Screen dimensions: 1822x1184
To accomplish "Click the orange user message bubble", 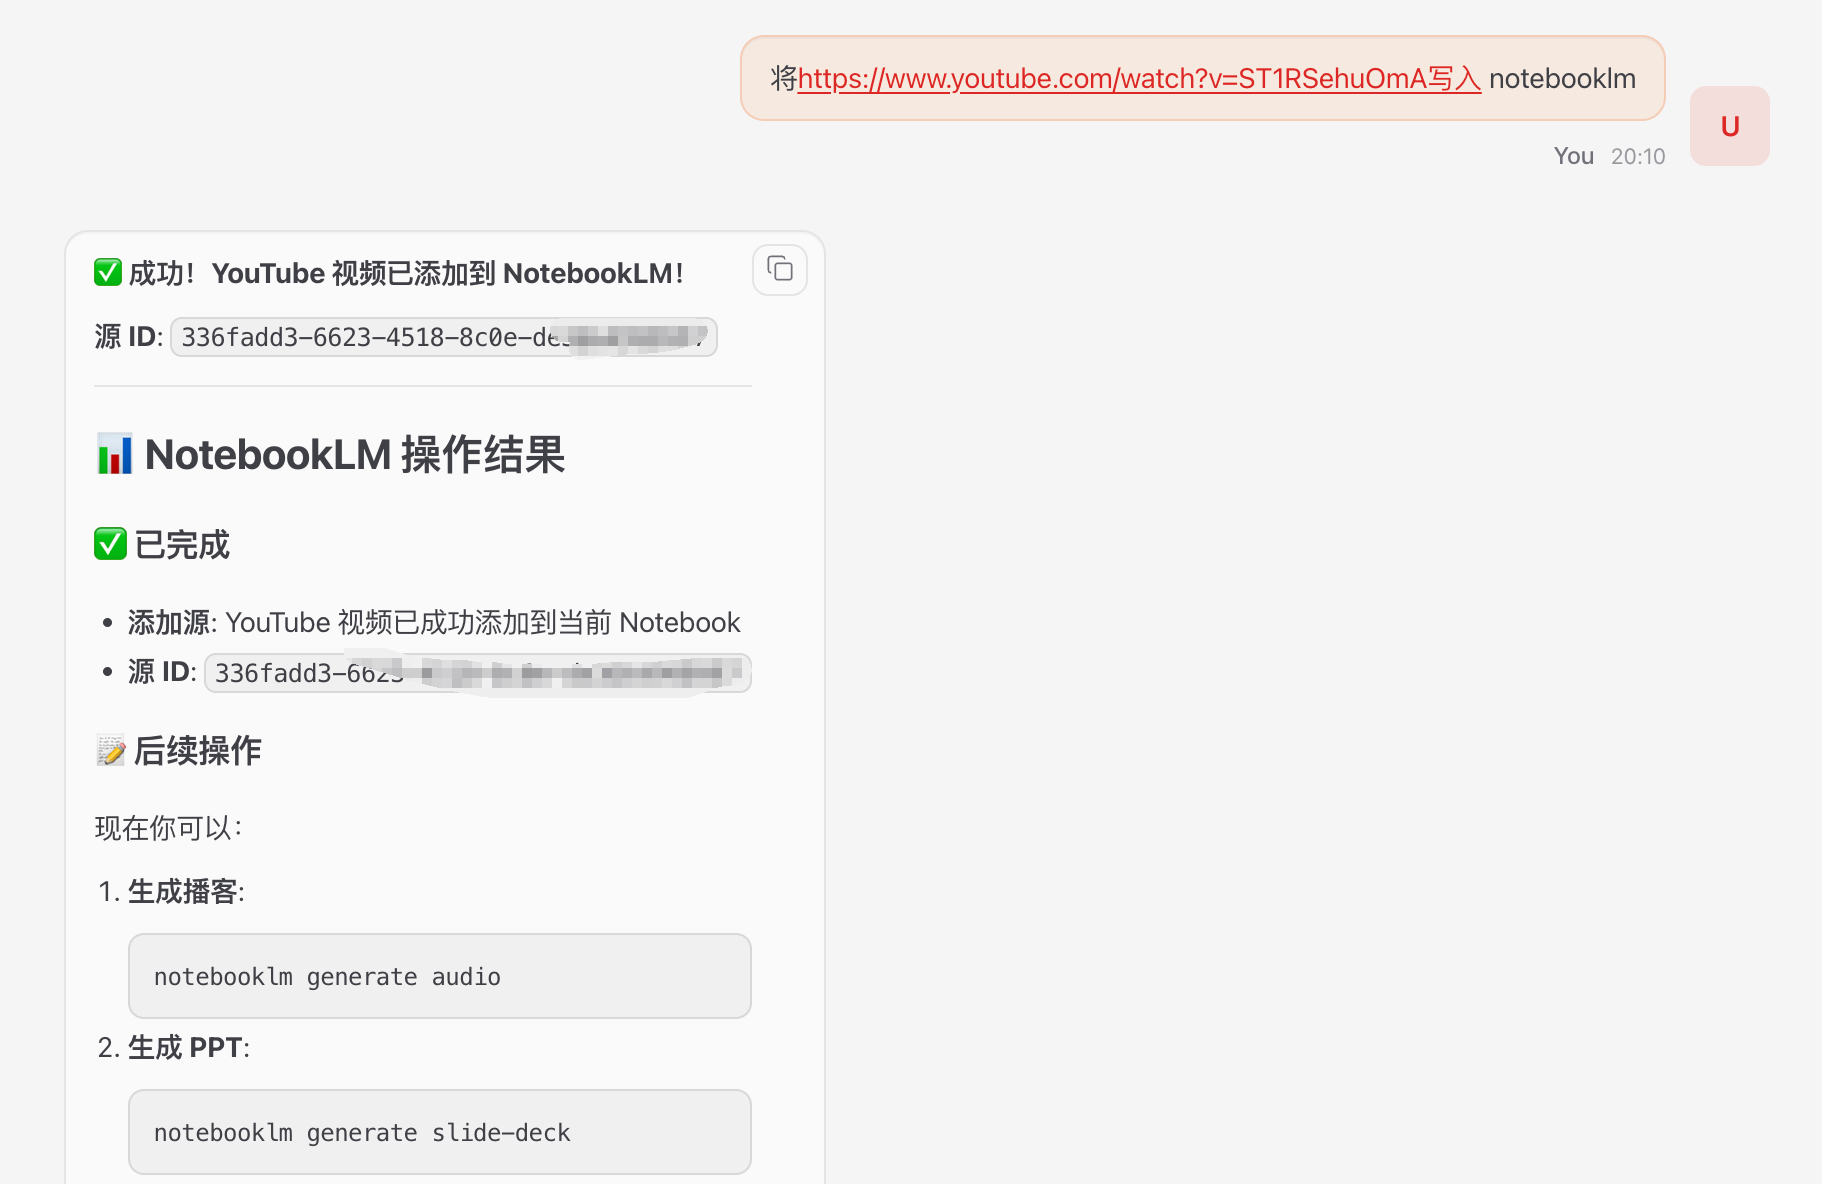I will (x=1200, y=78).
